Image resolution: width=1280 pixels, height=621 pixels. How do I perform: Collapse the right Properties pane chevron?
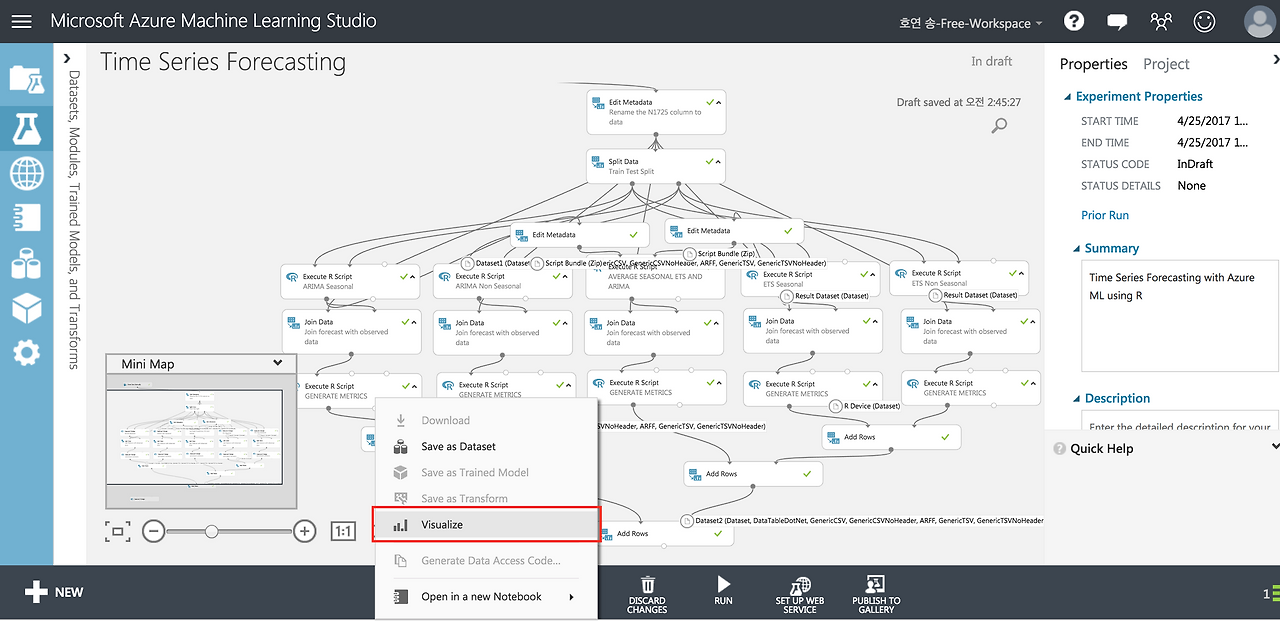(x=1275, y=60)
